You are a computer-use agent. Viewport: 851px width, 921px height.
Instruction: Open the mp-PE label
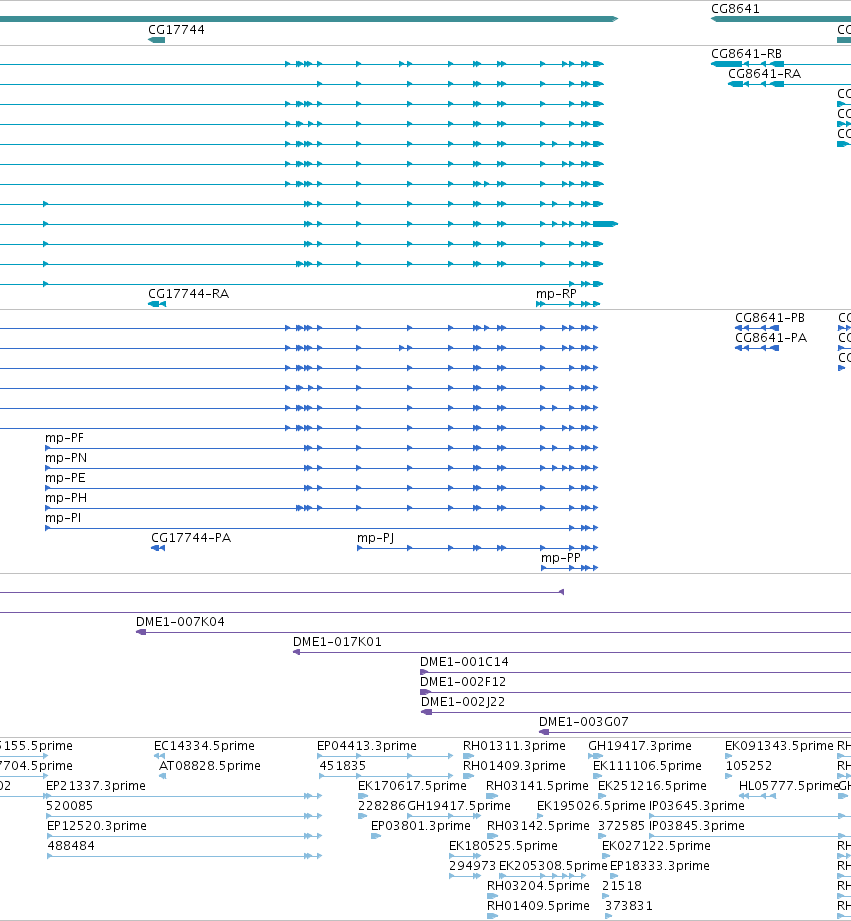pos(65,478)
